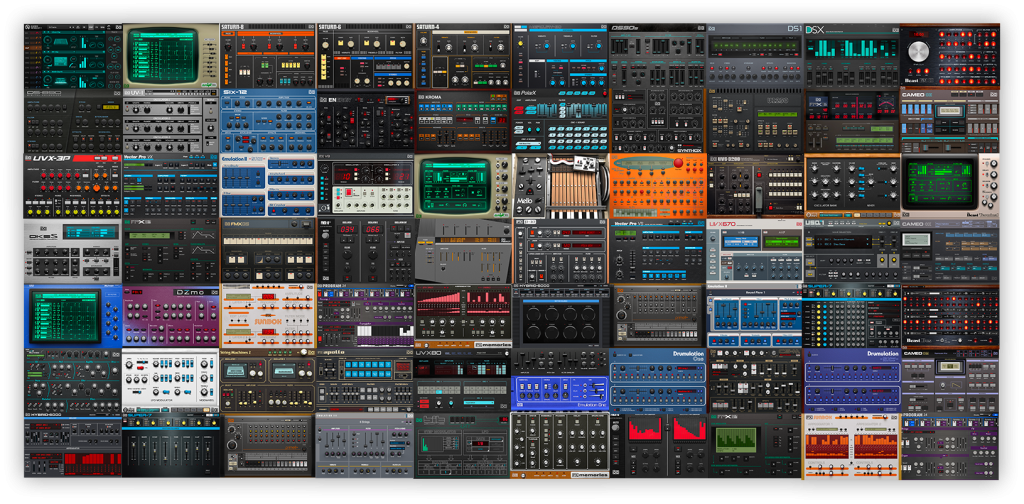Click the Mello tape keyboard instrument
Image resolution: width=1024 pixels, height=504 pixels.
click(560, 186)
